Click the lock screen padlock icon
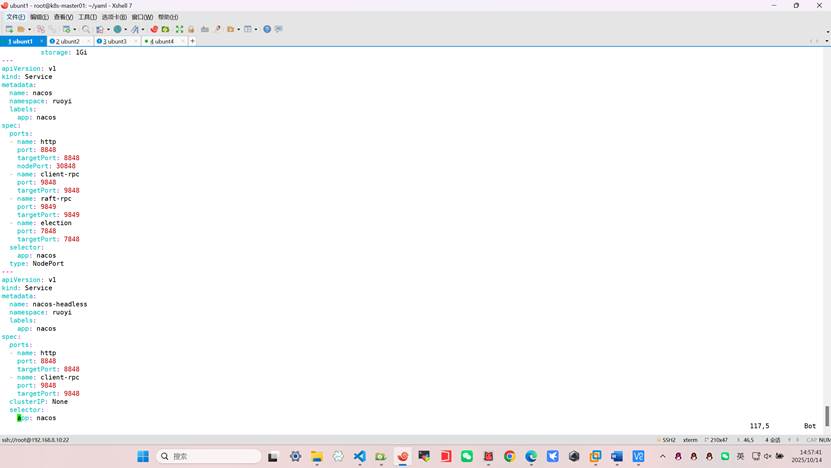The height and width of the screenshot is (468, 831). click(x=191, y=29)
